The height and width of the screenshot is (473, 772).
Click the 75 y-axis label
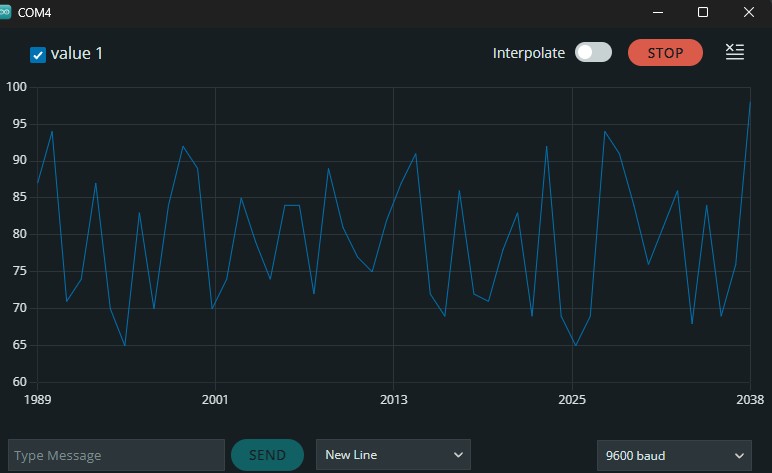point(20,271)
